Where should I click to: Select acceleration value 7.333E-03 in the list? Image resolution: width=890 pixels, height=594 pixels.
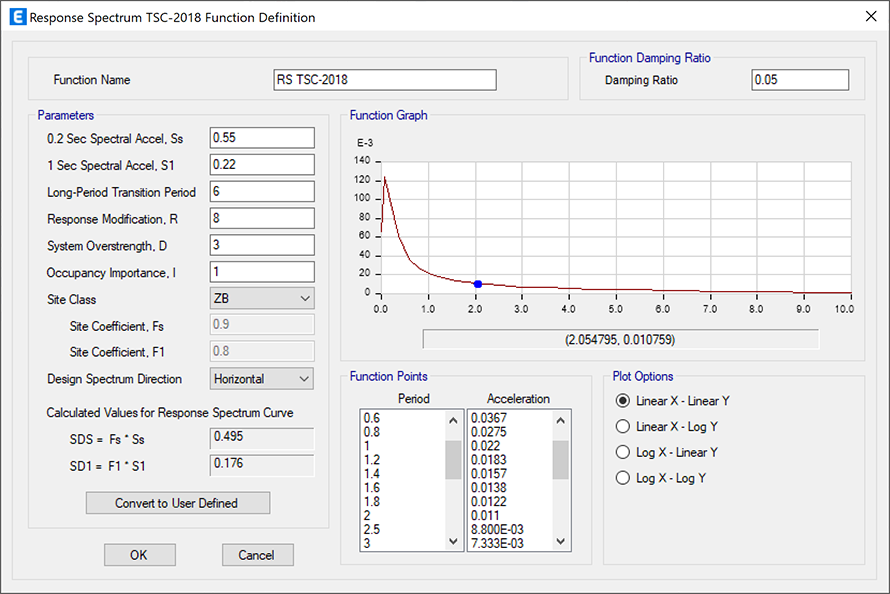point(497,543)
